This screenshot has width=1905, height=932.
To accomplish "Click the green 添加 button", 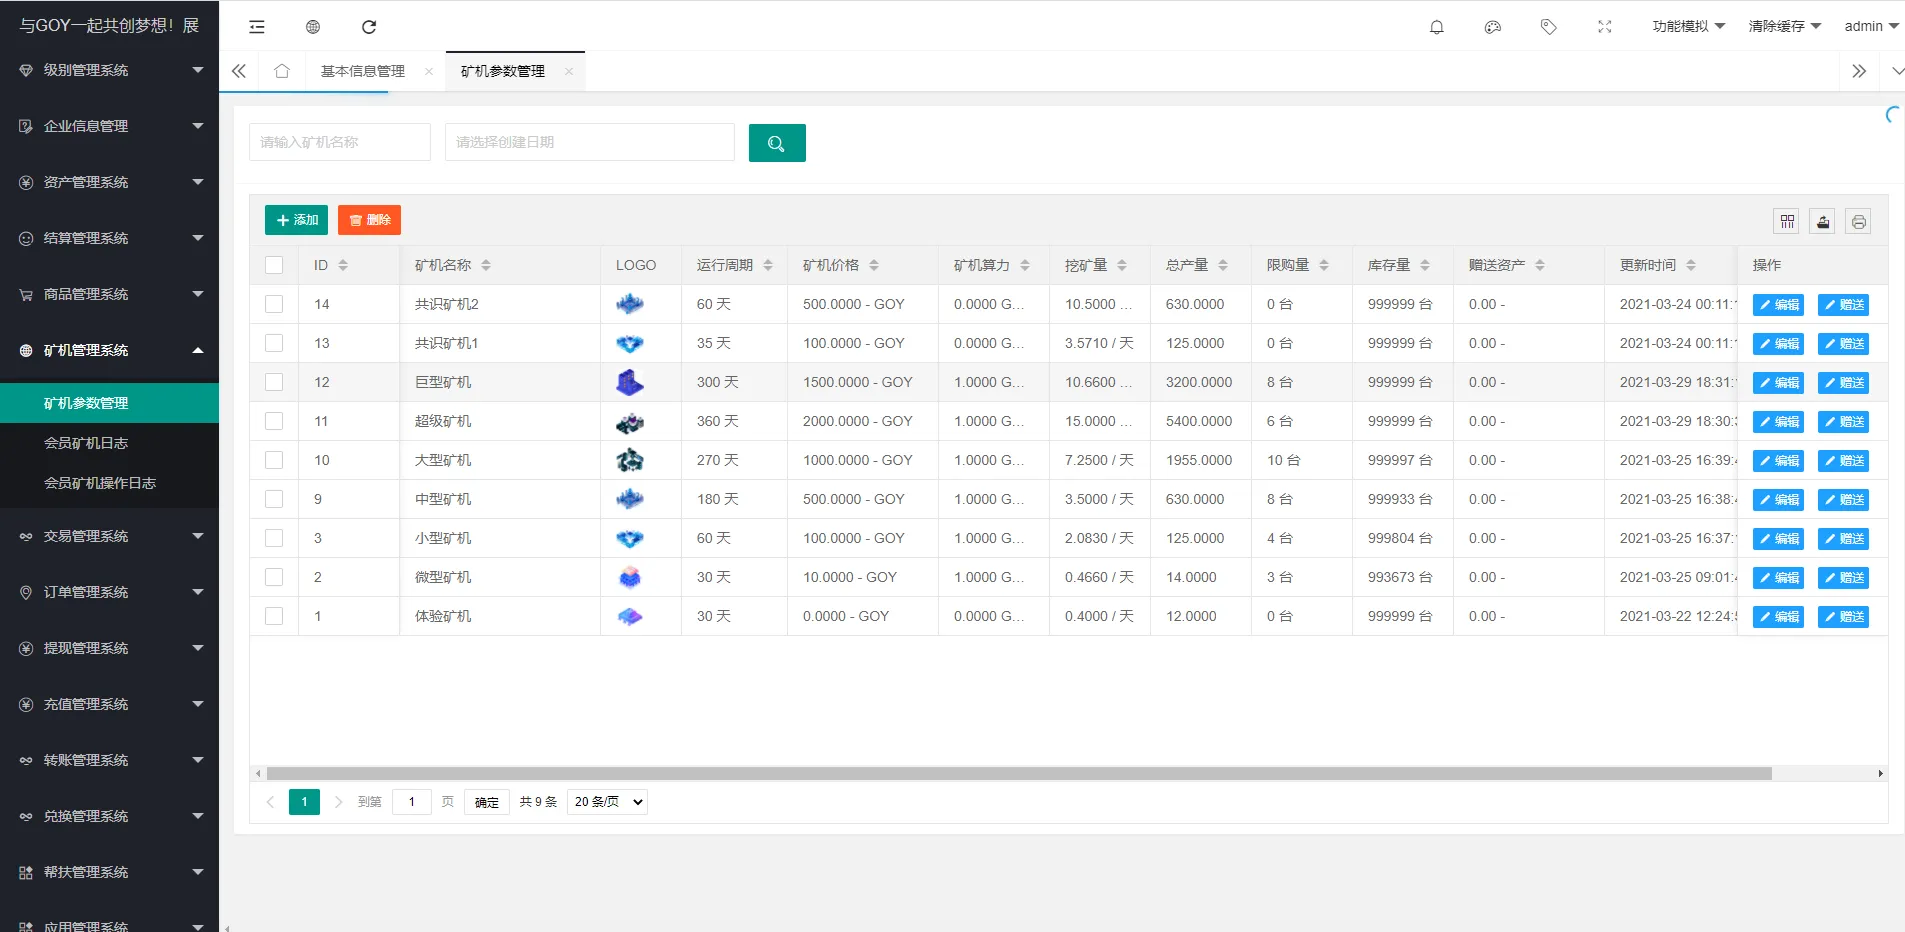I will [x=296, y=220].
